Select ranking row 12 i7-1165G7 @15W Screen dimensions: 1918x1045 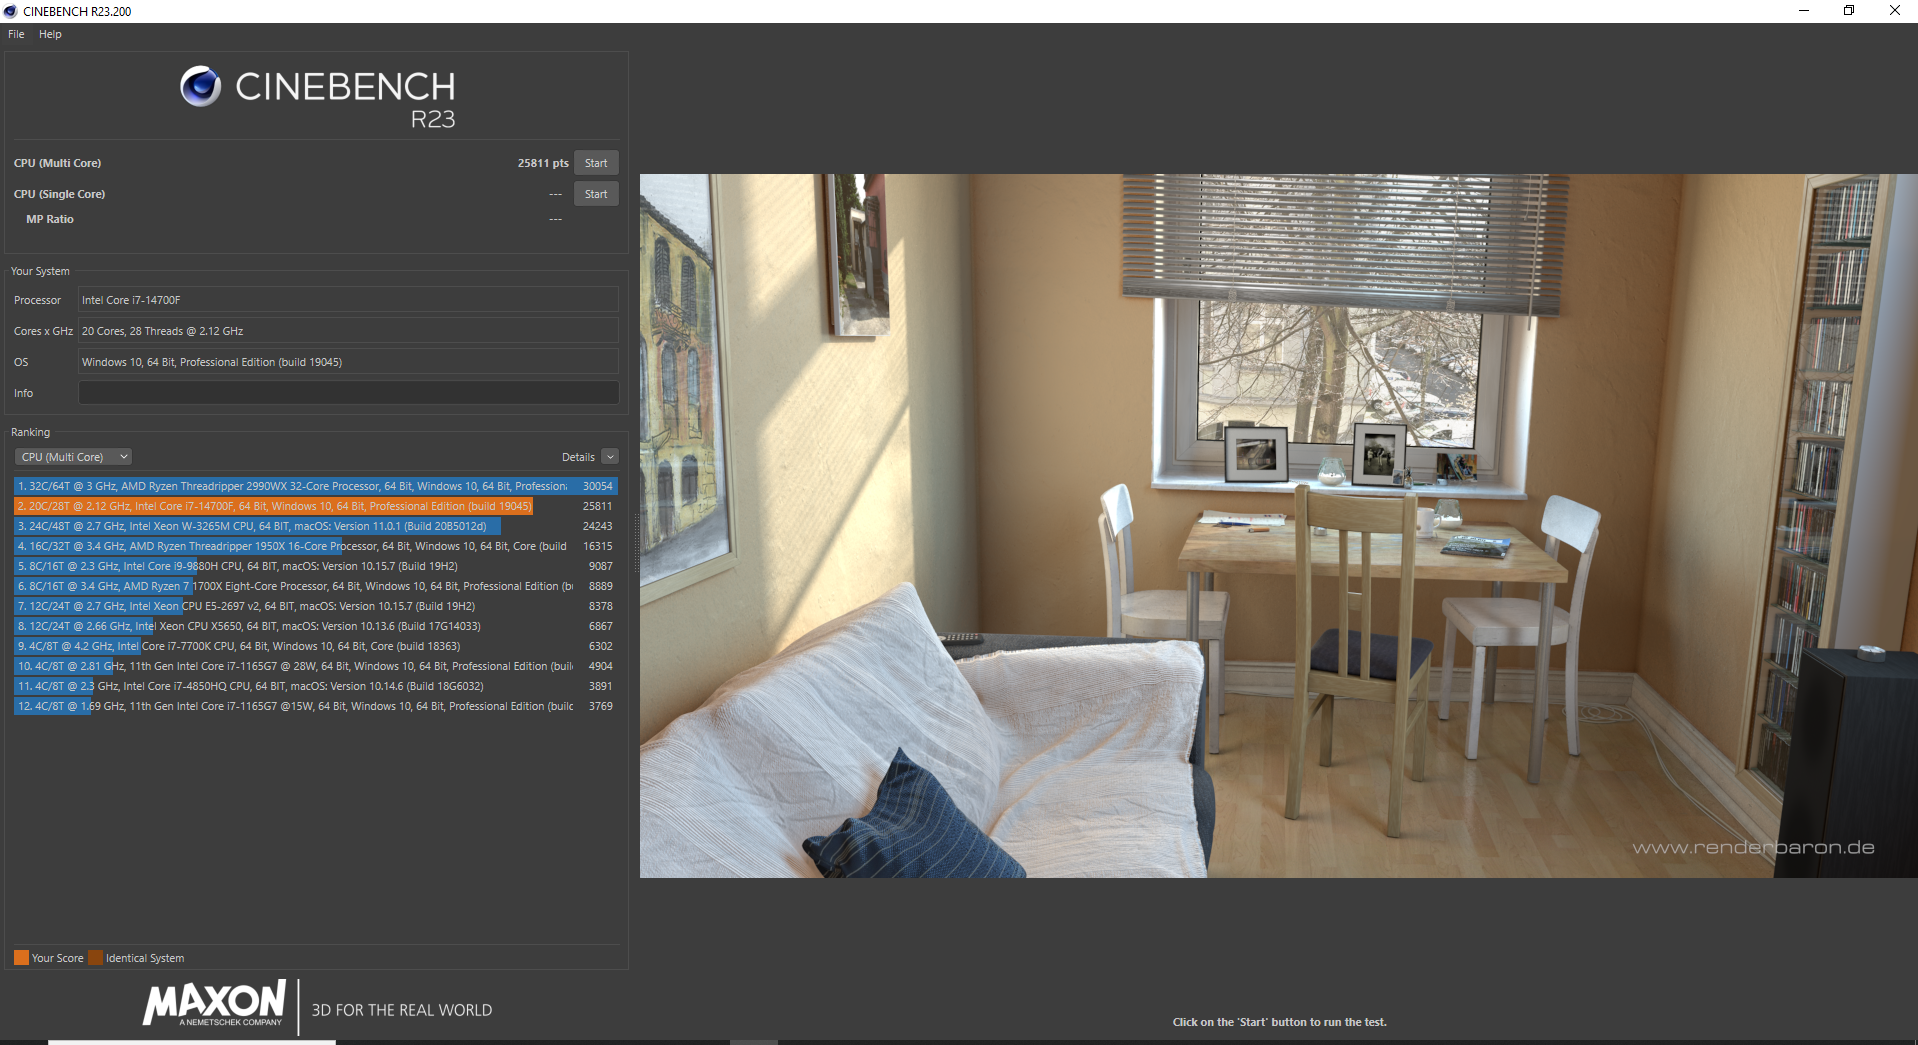[x=315, y=706]
